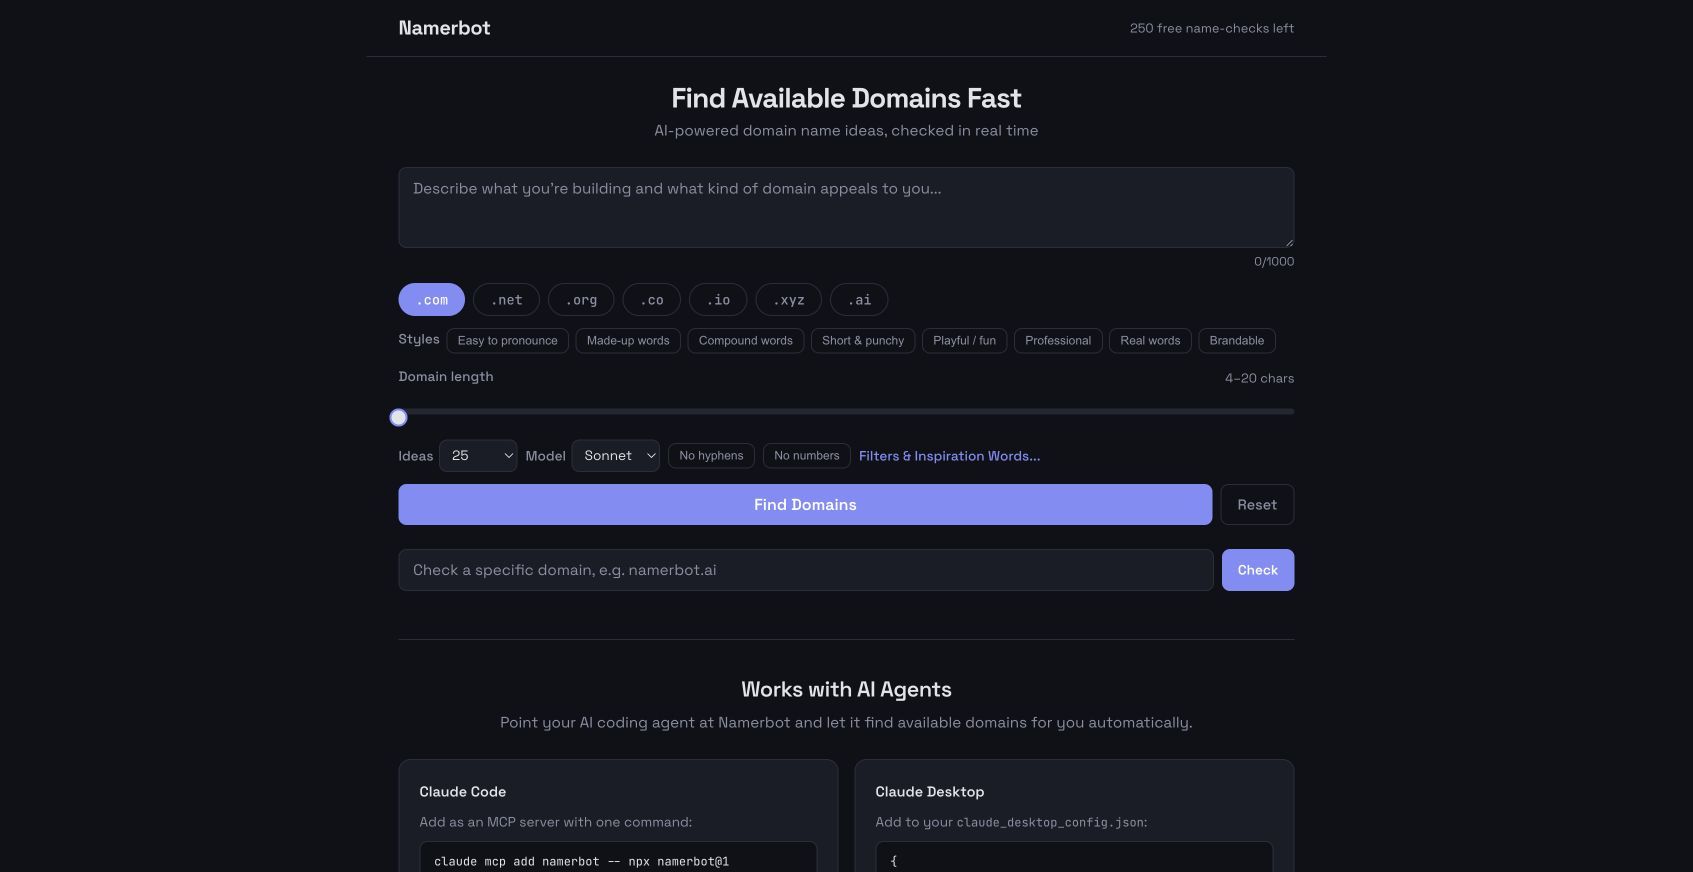
Task: Open the Model dropdown showing Sonnet
Action: (x=616, y=456)
